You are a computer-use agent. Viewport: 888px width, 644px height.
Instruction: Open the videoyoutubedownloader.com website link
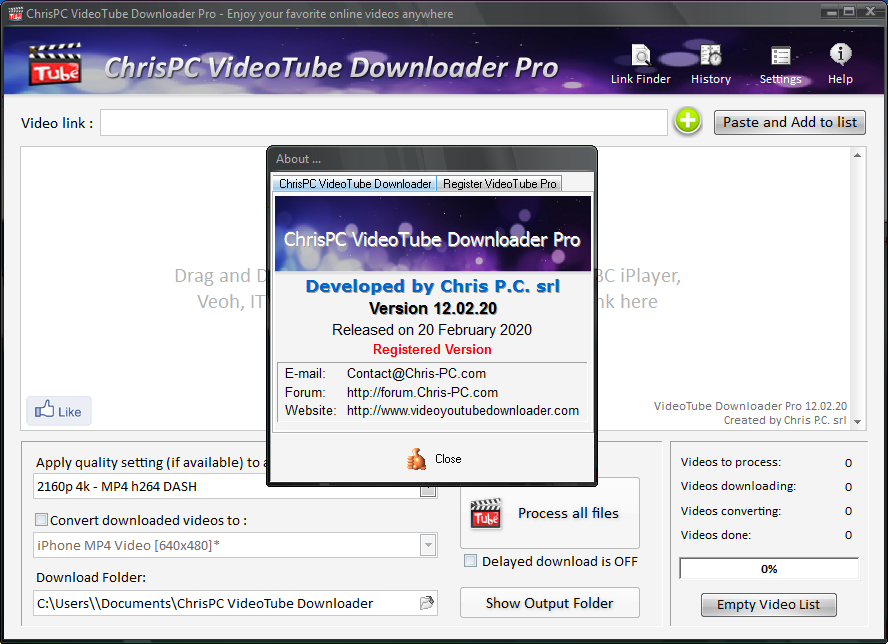(x=463, y=410)
